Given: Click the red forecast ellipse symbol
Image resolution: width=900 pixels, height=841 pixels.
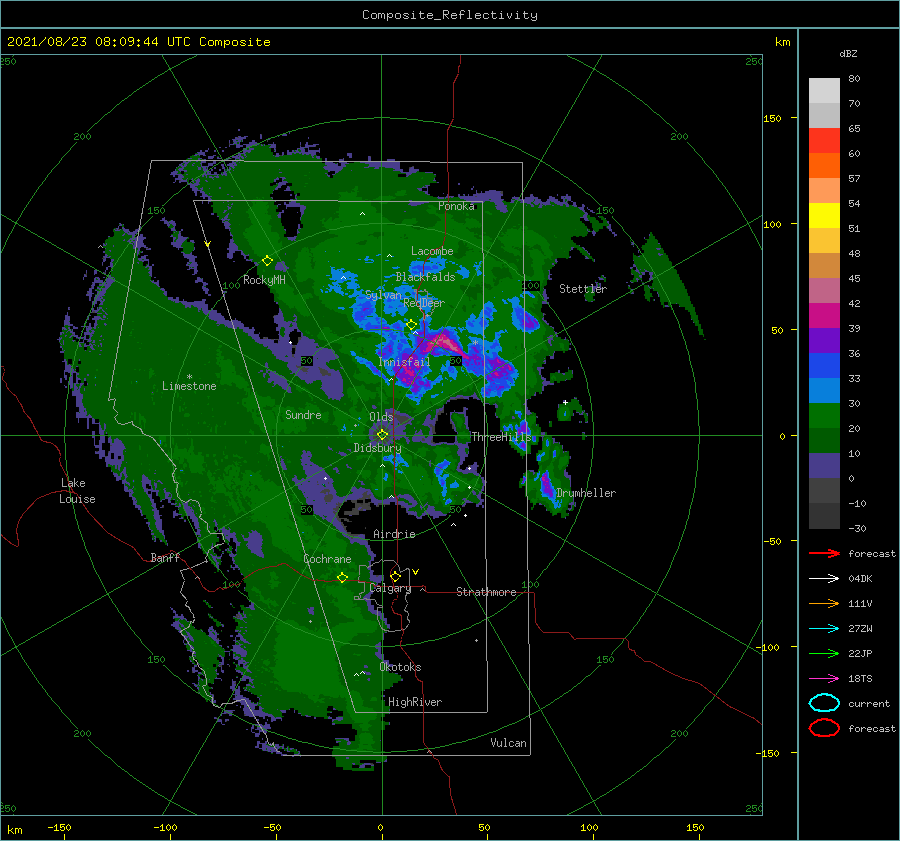Looking at the screenshot, I should pyautogui.click(x=824, y=728).
